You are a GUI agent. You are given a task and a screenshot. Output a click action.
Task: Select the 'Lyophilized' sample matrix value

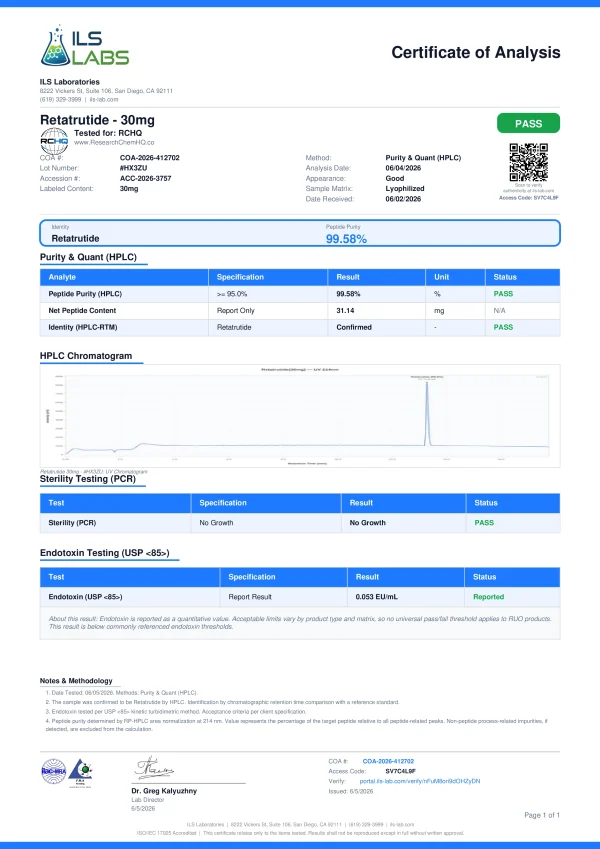coord(405,188)
